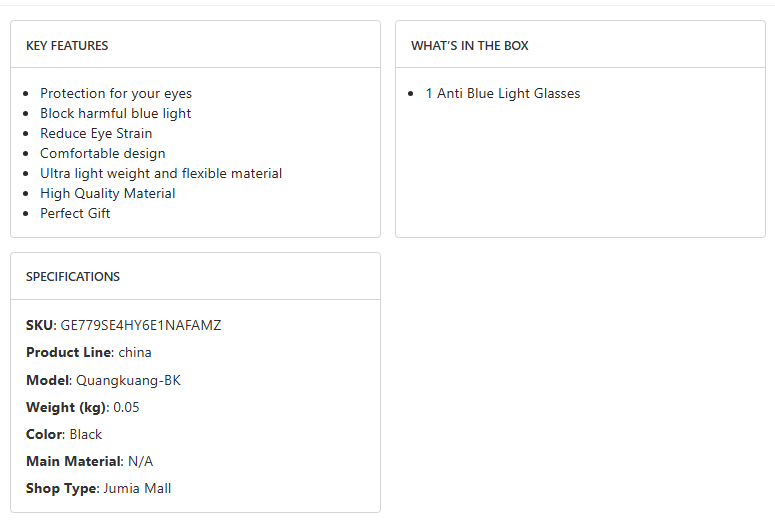Click 'Ultra light weight and flexible material'

click(x=161, y=173)
